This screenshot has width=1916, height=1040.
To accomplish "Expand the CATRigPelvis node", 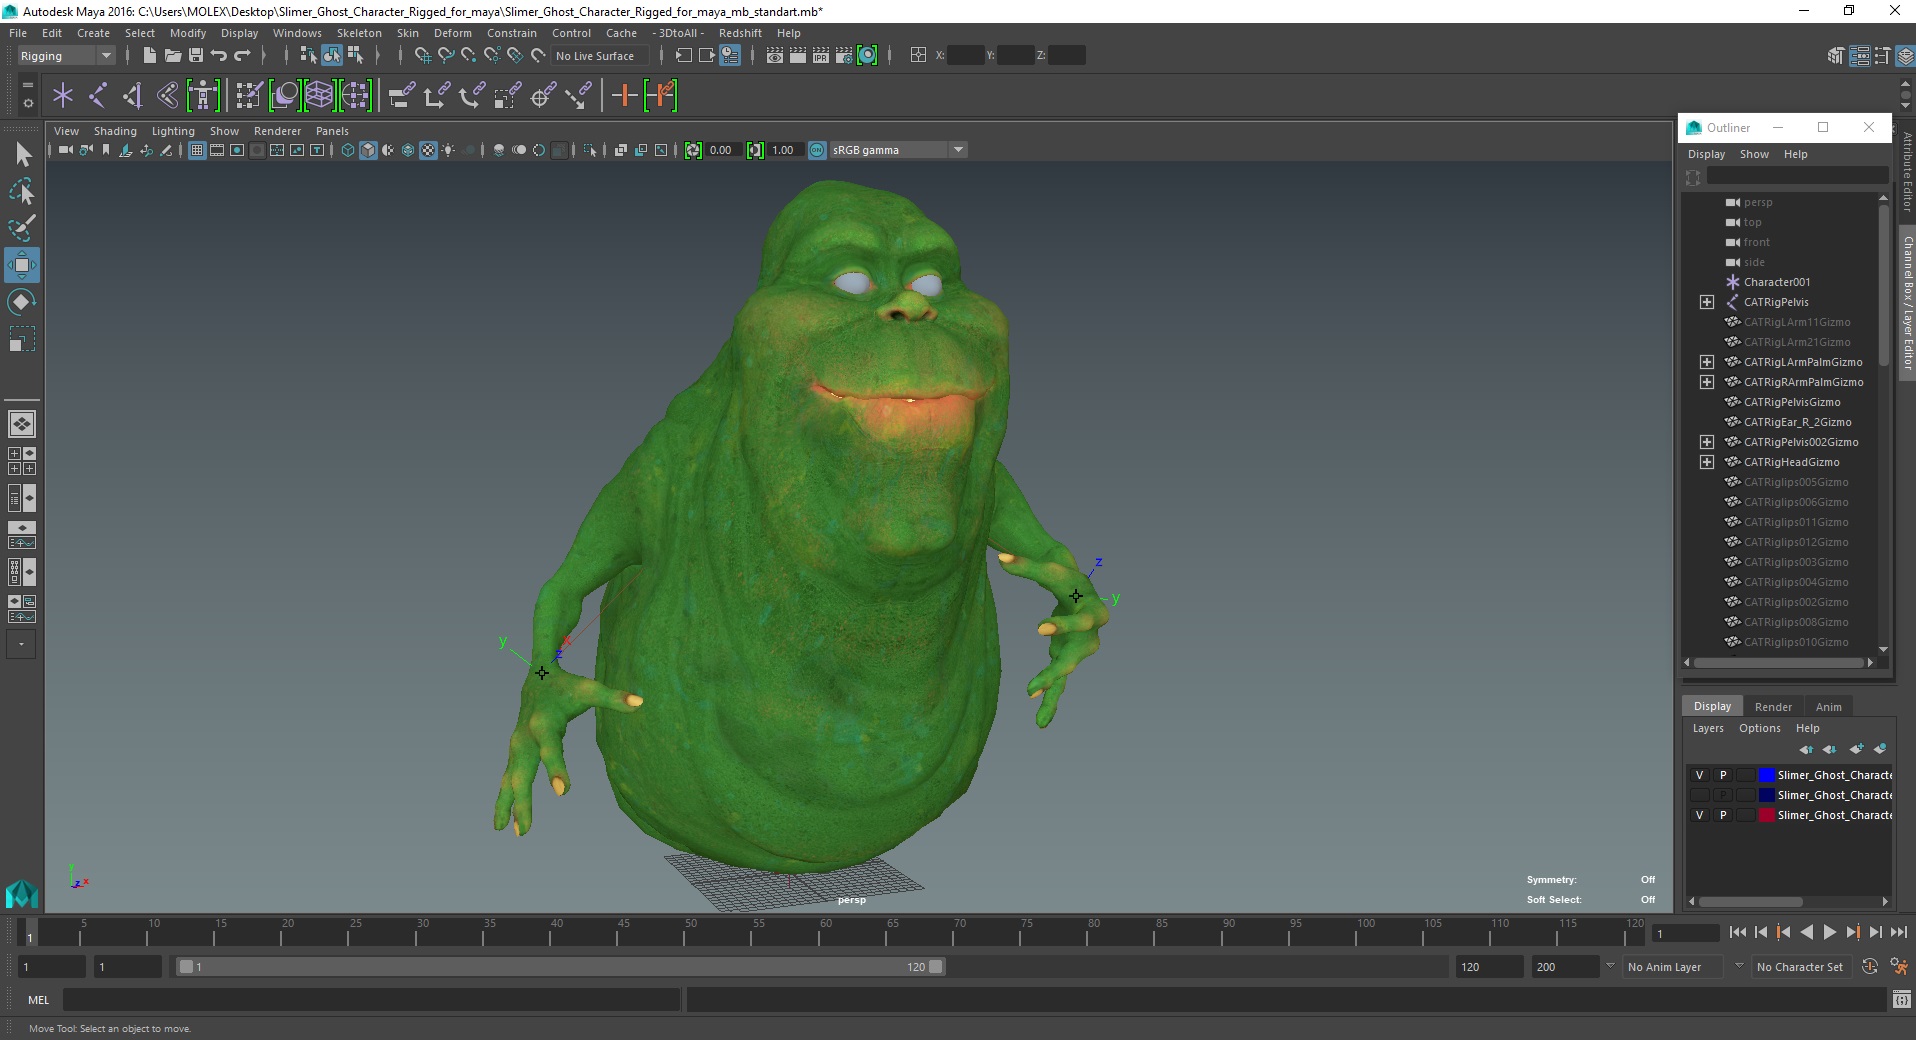I will point(1707,302).
